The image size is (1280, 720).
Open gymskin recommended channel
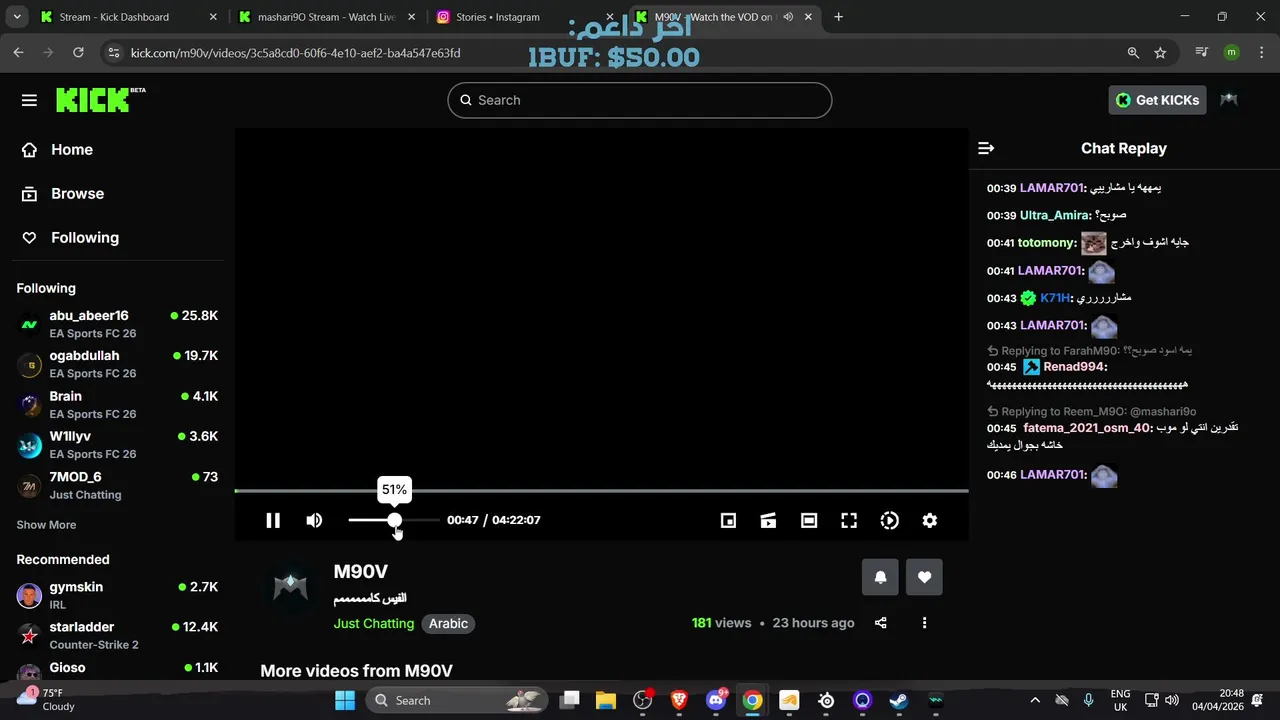[x=118, y=595]
